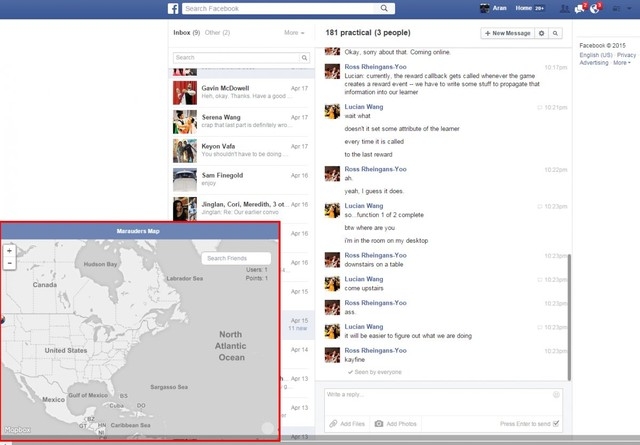The width and height of the screenshot is (640, 445).
Task: Search within the conversation magnifier button
Action: click(555, 33)
